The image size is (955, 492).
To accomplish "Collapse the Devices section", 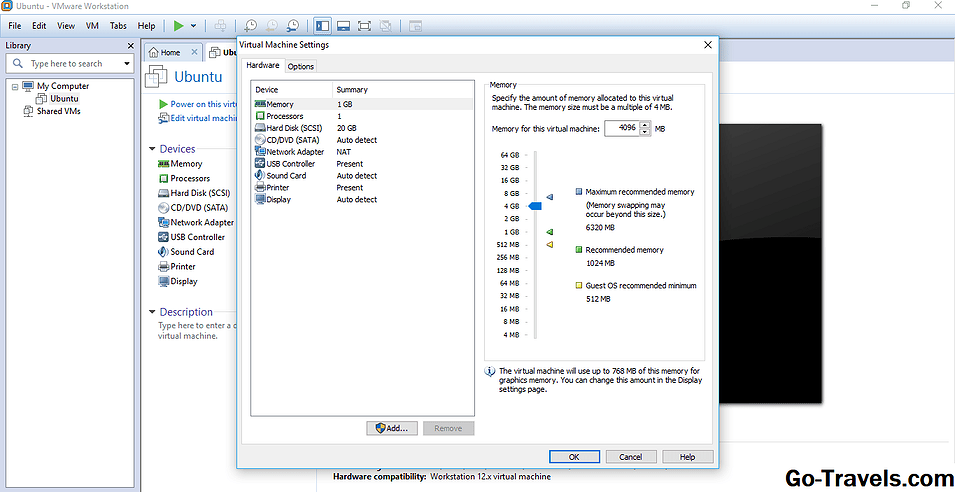I will tap(151, 149).
